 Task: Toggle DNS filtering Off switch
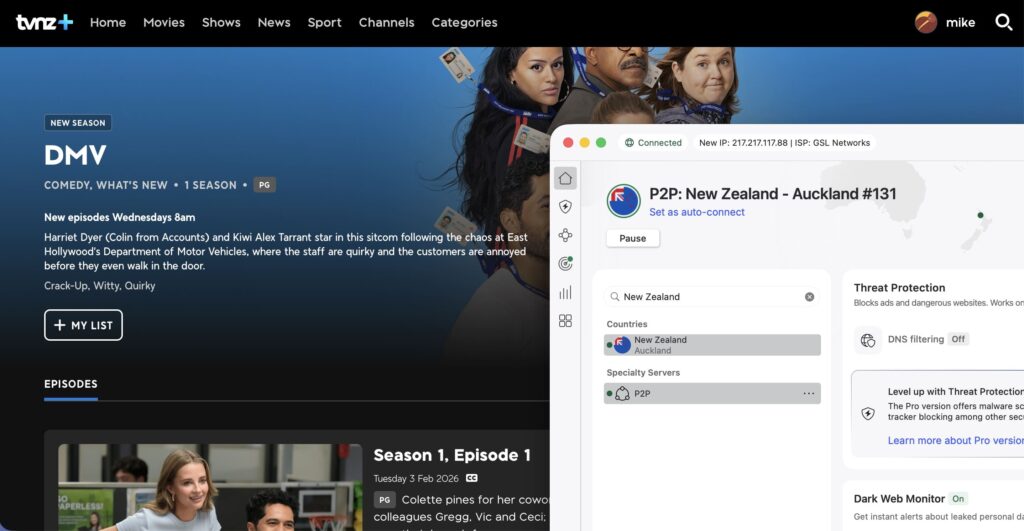click(x=958, y=339)
